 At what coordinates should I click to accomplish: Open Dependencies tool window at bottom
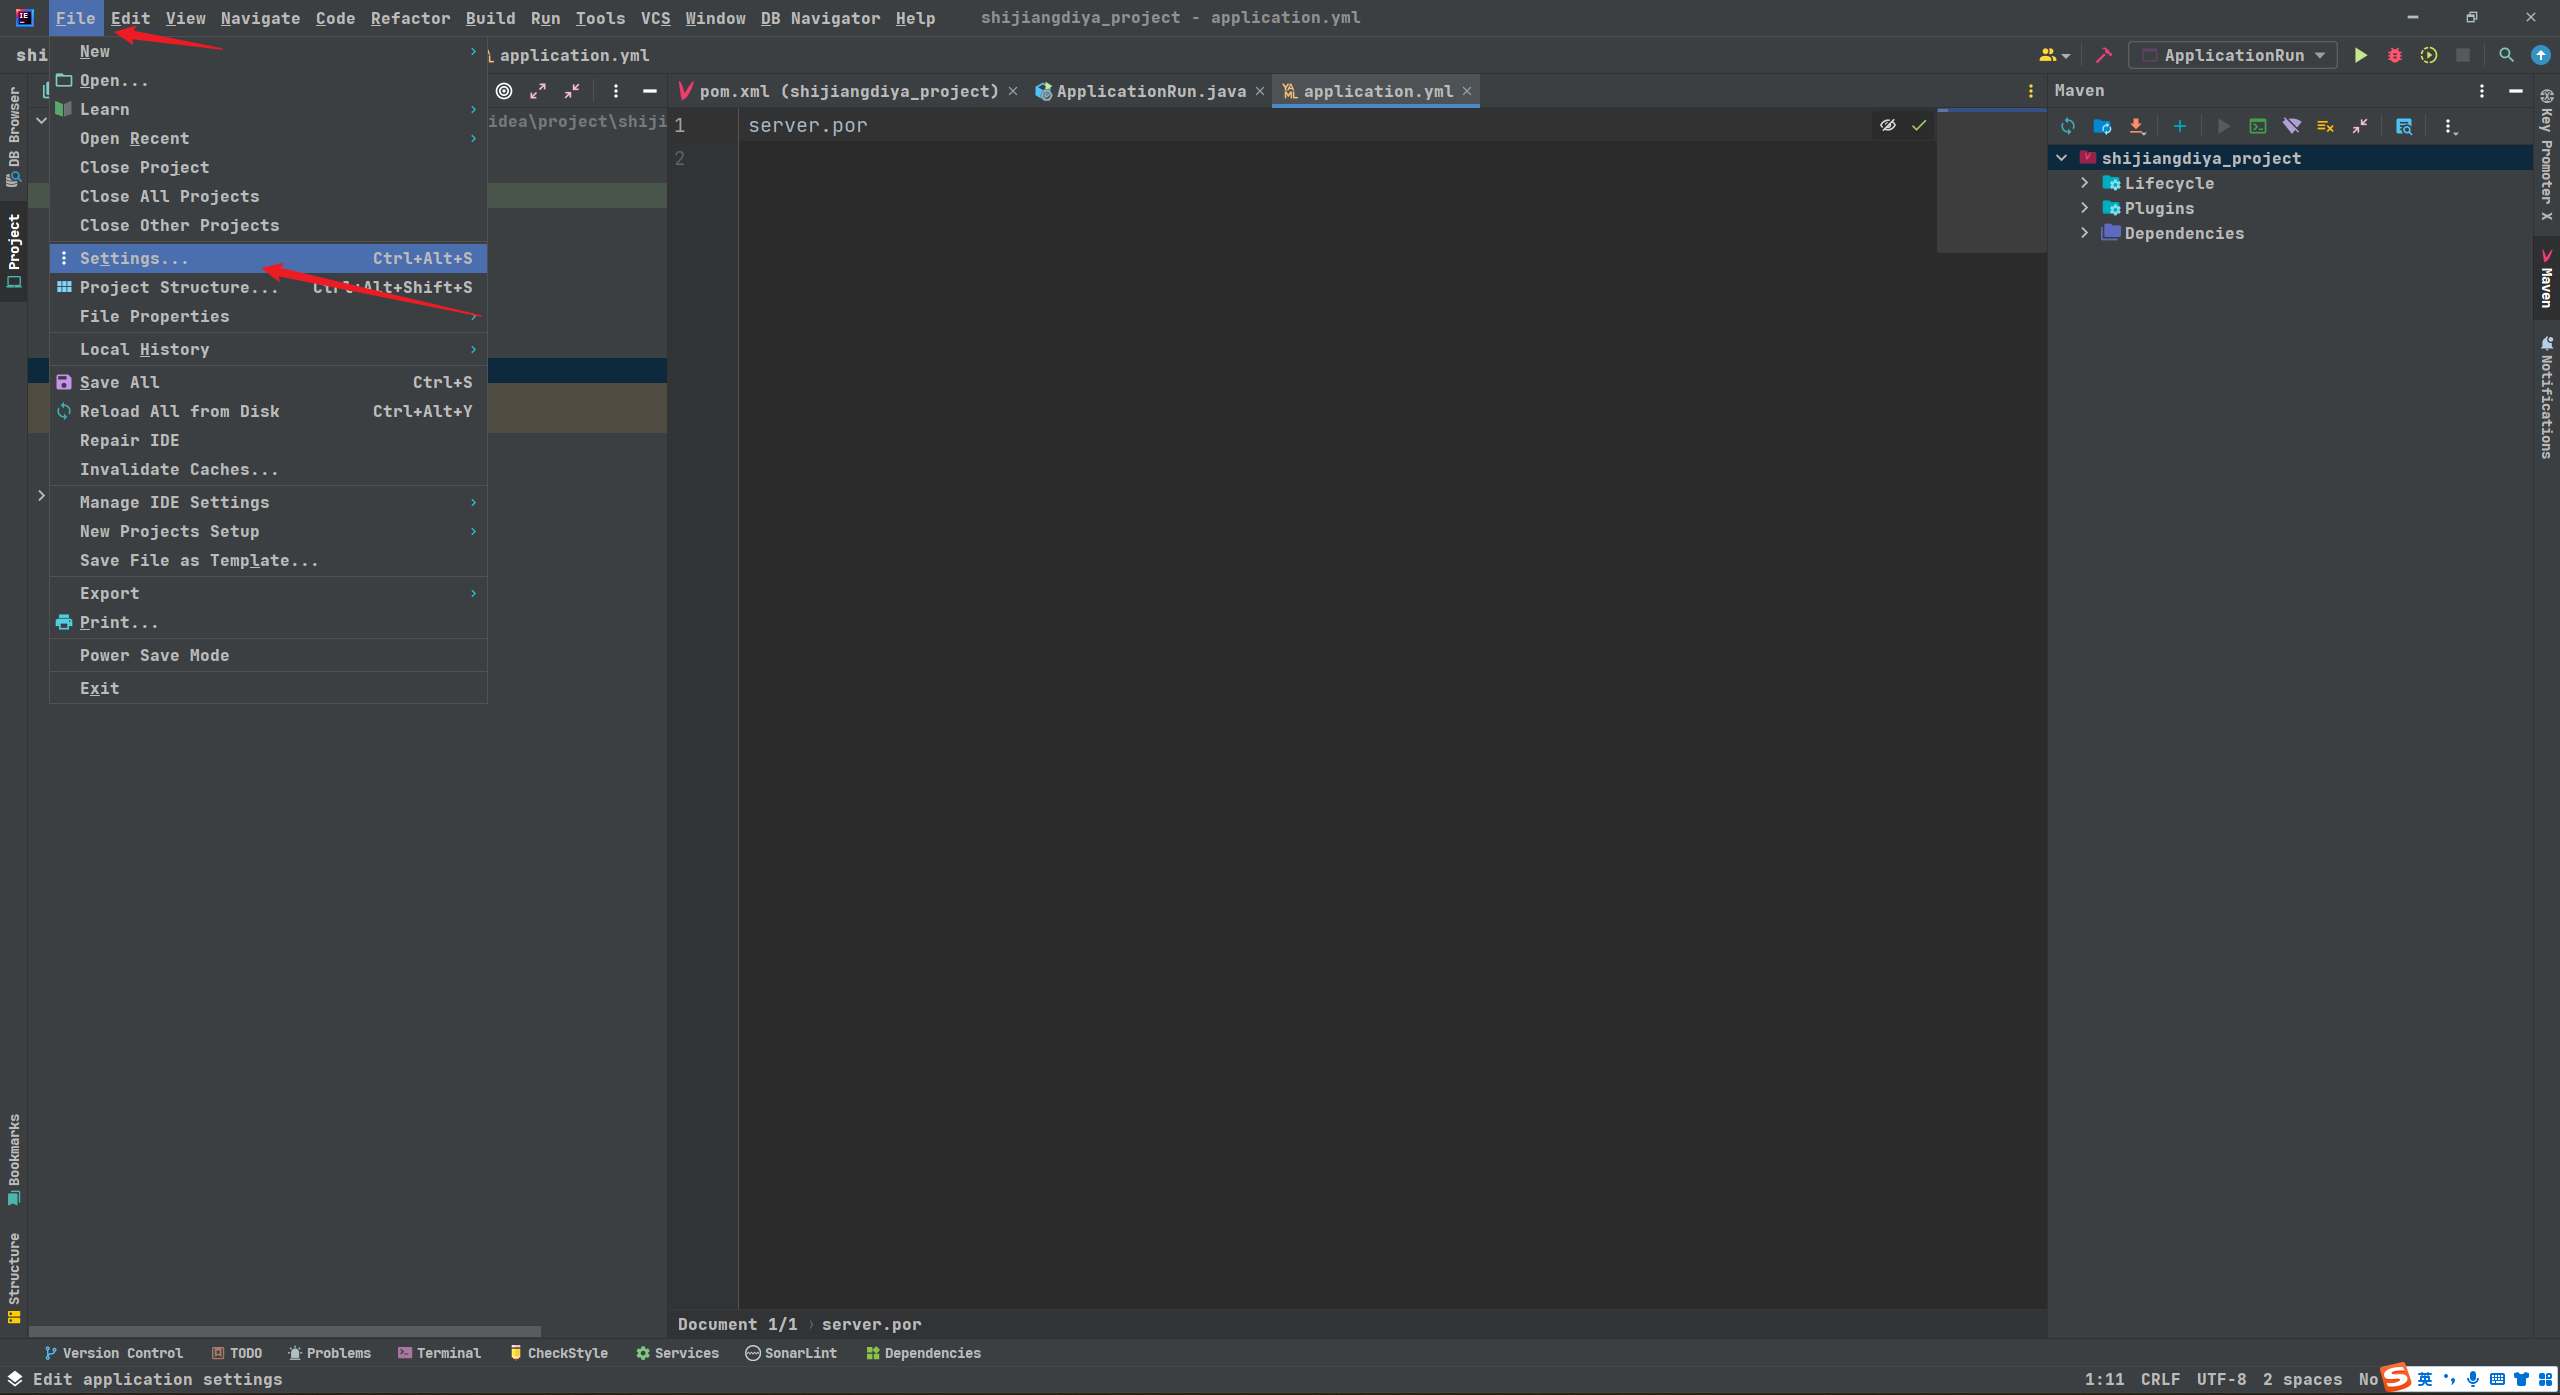923,1353
